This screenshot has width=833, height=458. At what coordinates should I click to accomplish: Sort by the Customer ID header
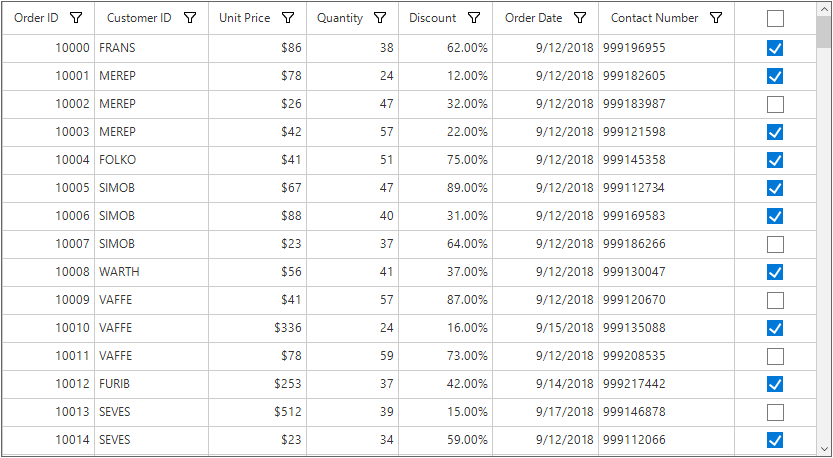pos(139,18)
